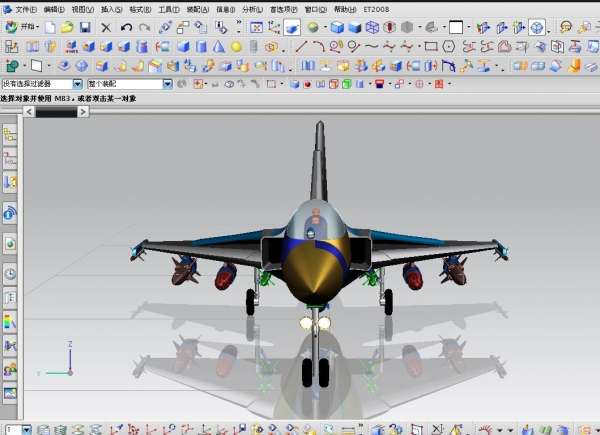600x435 pixels.
Task: Create a new file with the blank page icon
Action: click(x=50, y=27)
